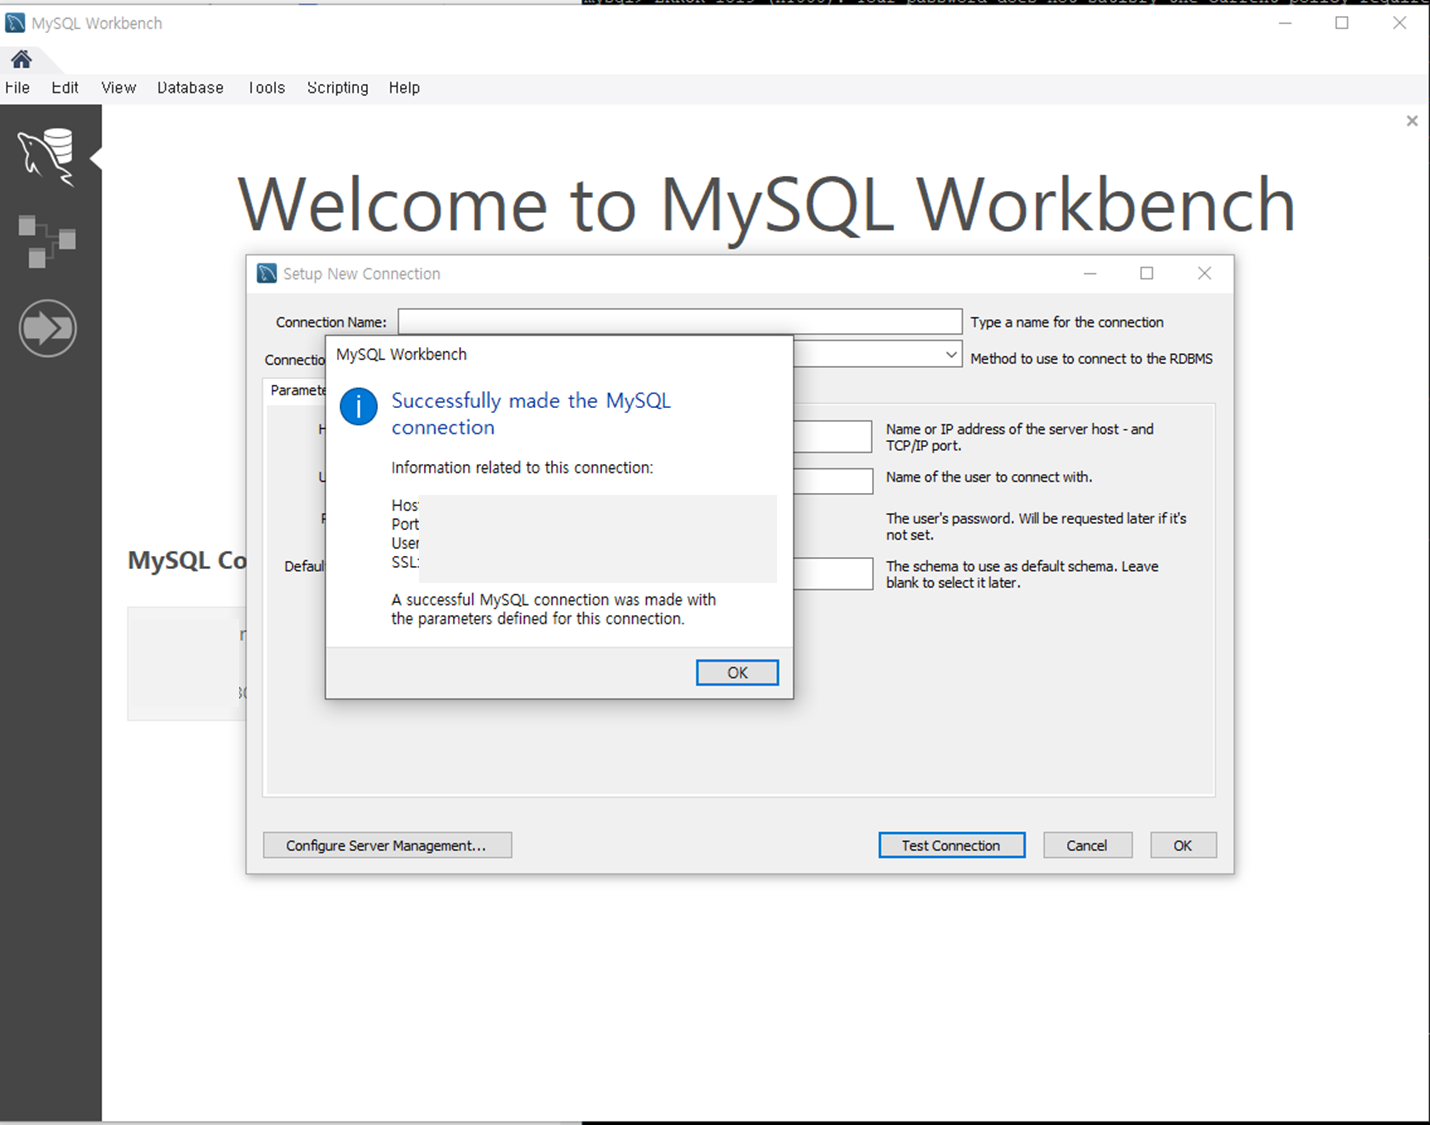Click 'Name or IP address of server host' hint
The image size is (1430, 1125).
click(x=1019, y=437)
